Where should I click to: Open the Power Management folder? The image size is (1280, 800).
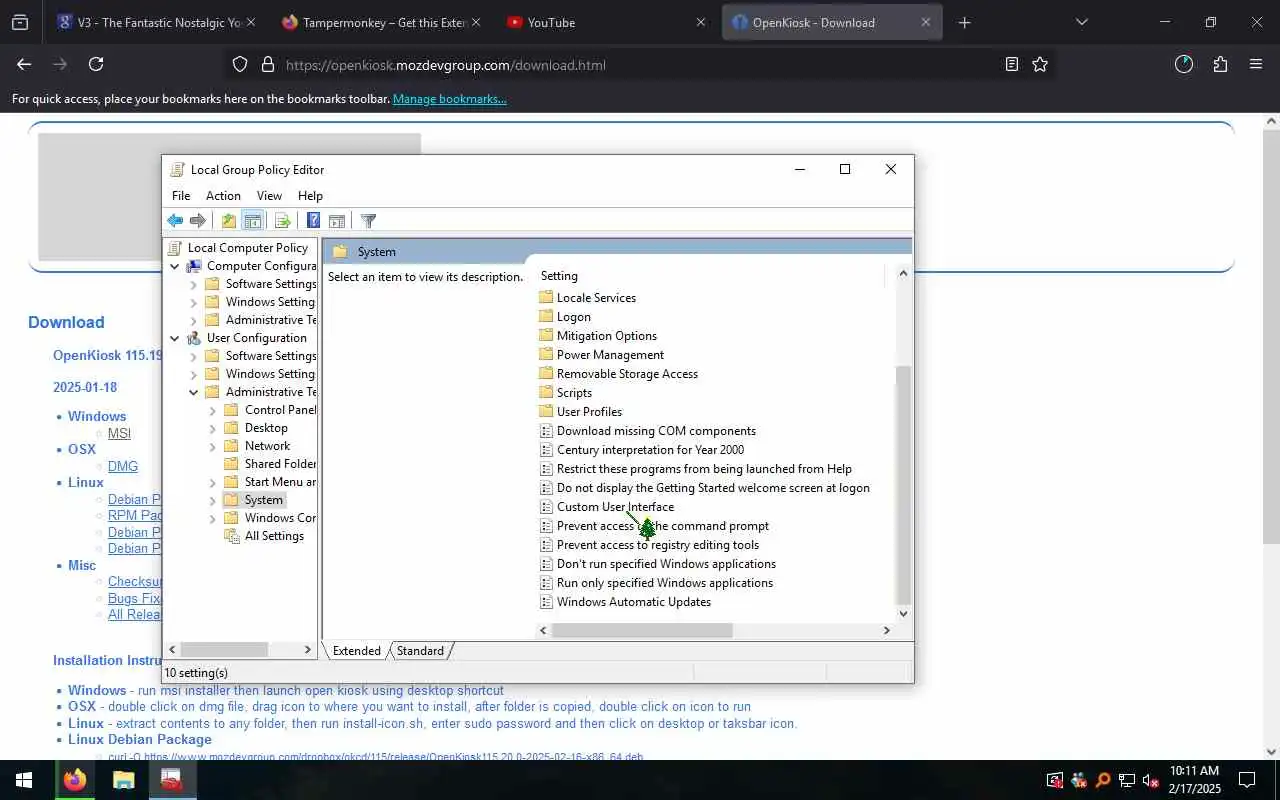[x=610, y=355]
